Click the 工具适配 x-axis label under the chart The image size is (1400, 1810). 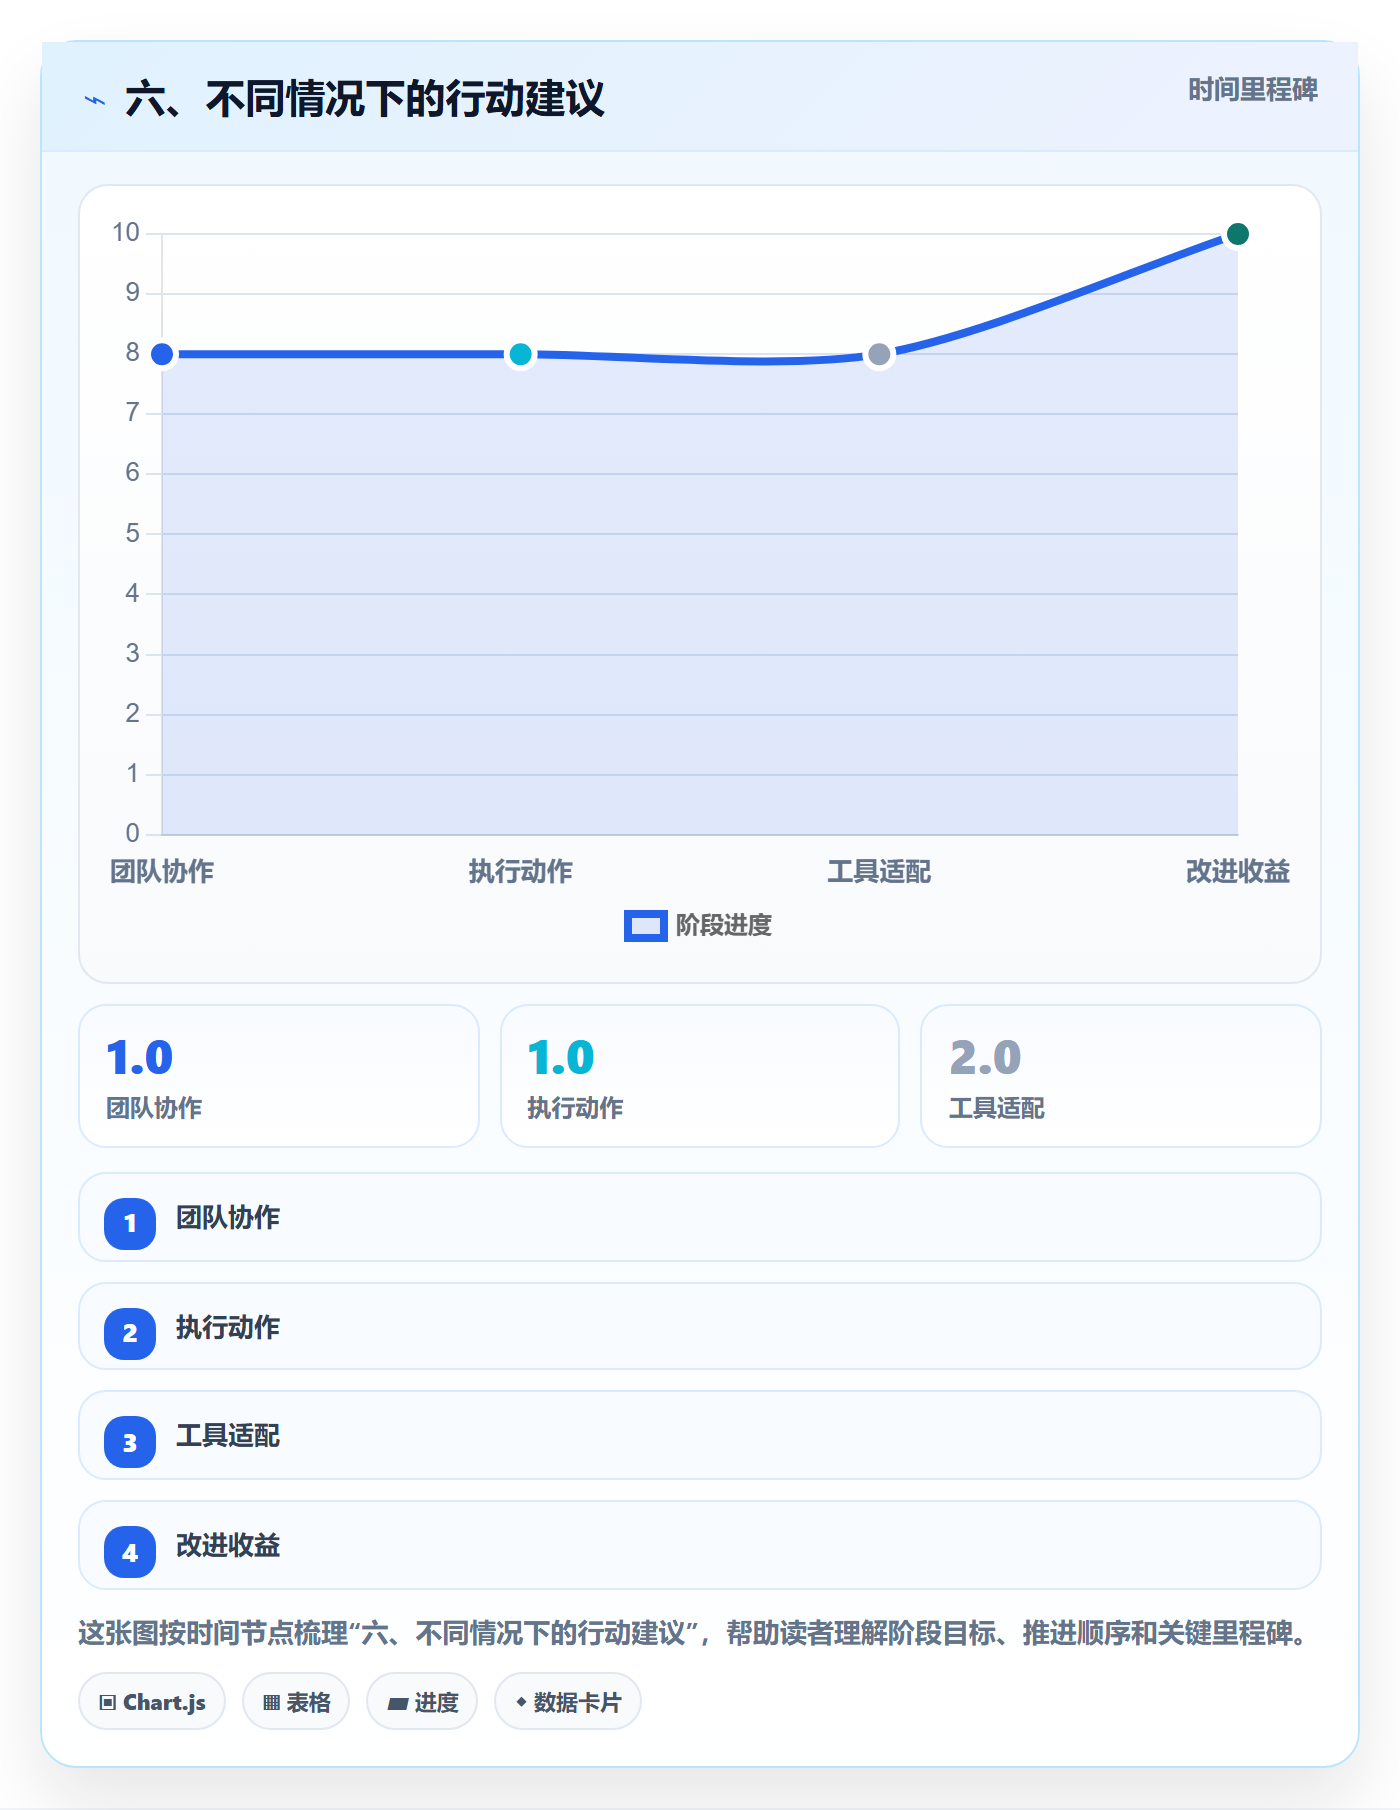(x=879, y=872)
